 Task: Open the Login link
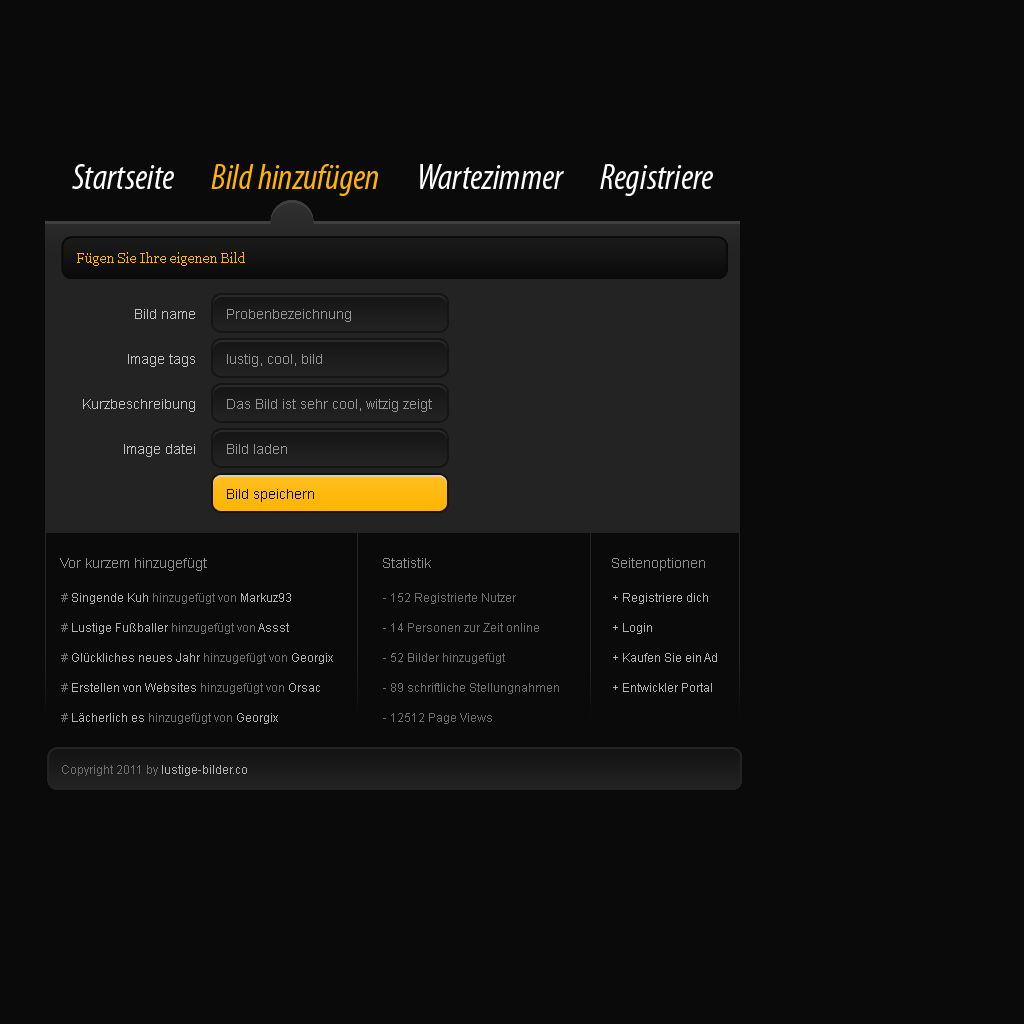(637, 628)
